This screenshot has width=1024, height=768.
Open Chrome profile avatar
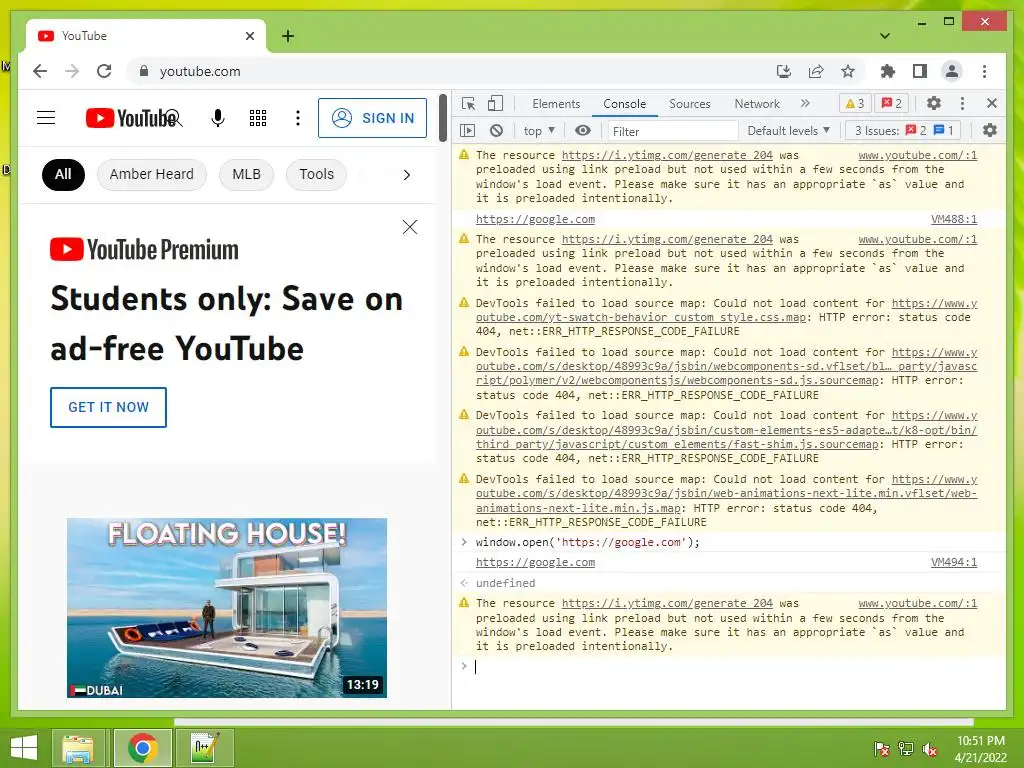pyautogui.click(x=952, y=71)
